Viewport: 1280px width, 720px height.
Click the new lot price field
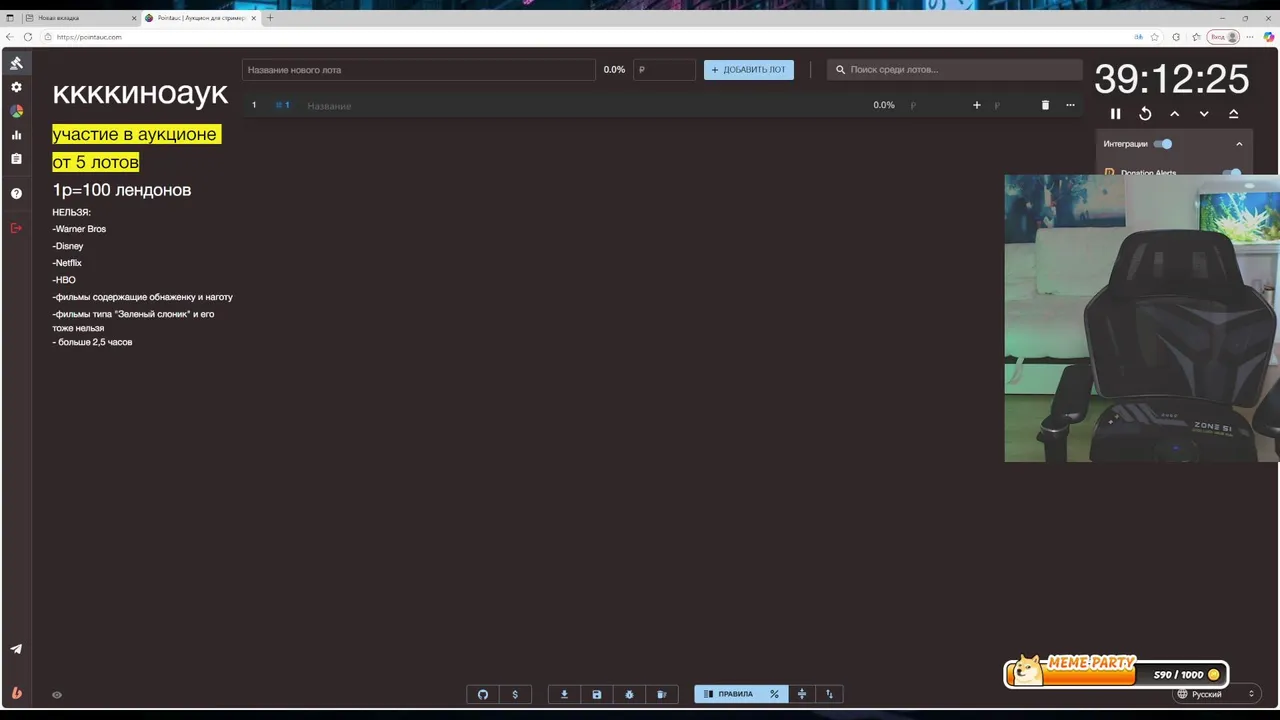pyautogui.click(x=665, y=70)
